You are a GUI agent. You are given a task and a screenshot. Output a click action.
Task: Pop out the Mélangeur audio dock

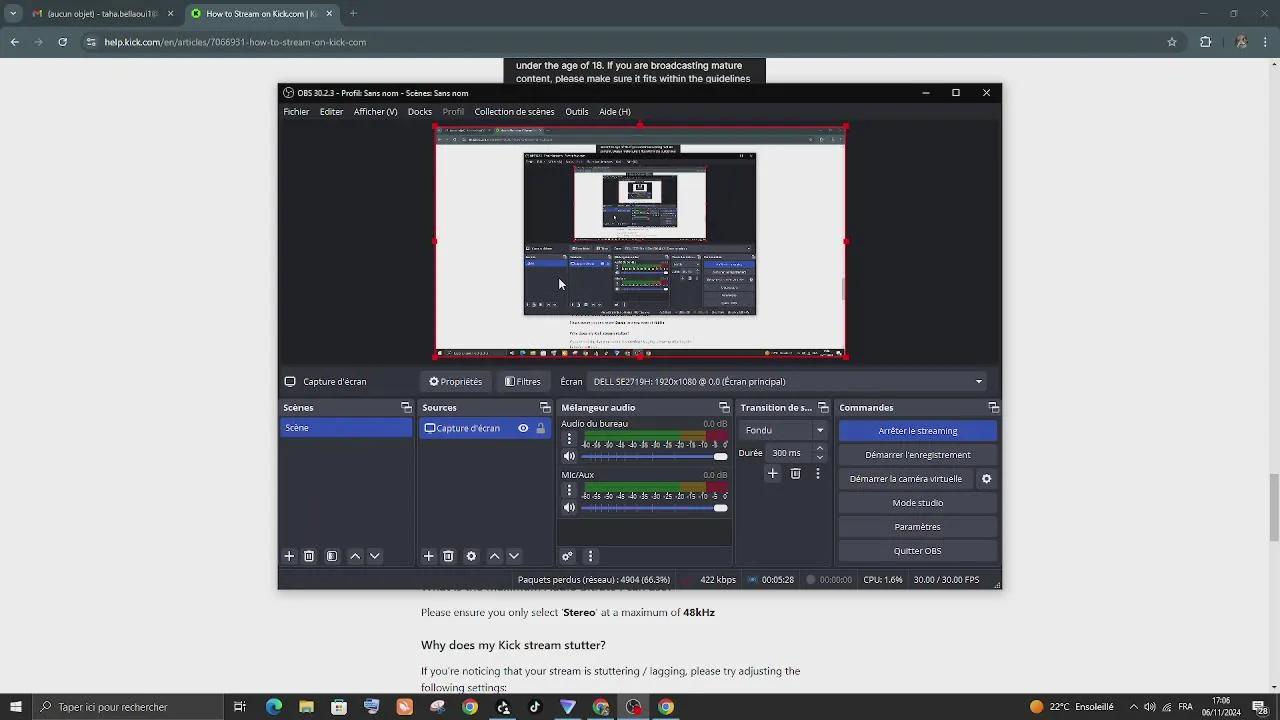coord(724,407)
